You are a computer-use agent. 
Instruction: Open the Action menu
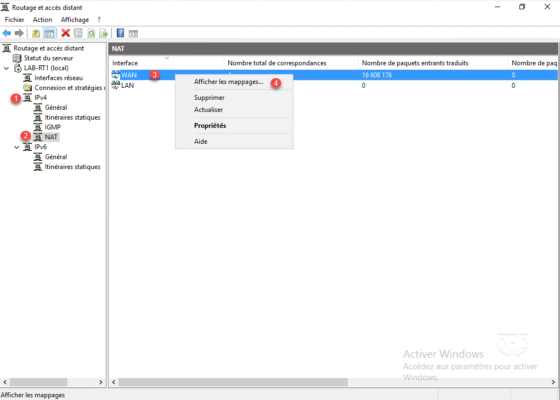tap(42, 20)
